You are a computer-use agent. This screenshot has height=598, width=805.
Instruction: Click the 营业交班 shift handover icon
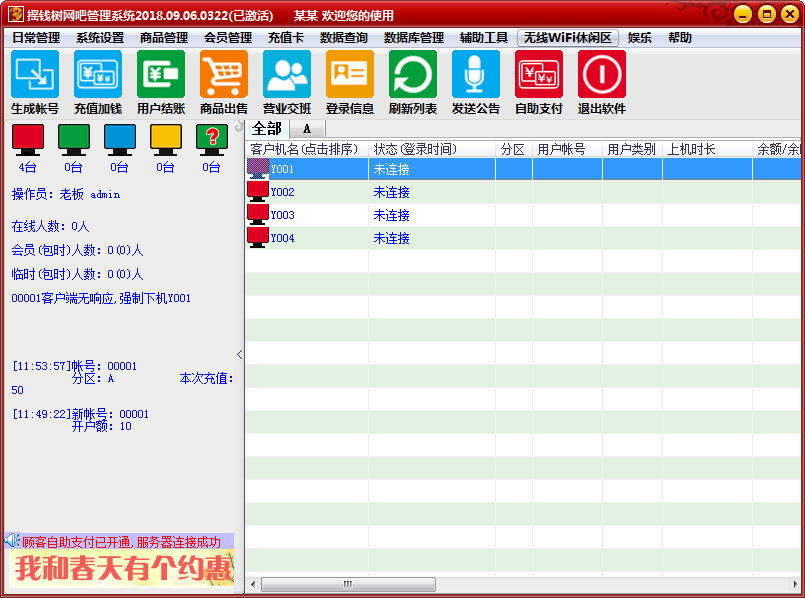(287, 75)
